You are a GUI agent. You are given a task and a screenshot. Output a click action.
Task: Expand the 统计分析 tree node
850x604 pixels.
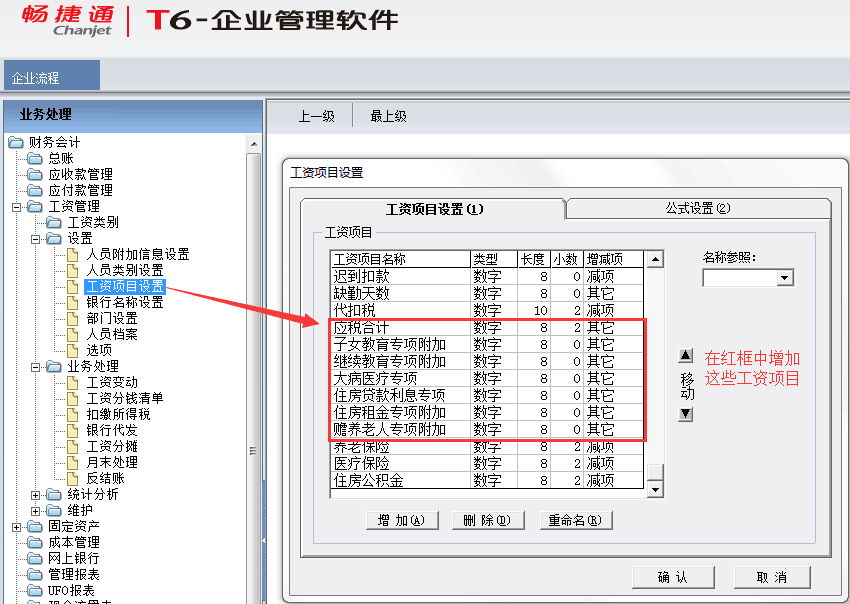pyautogui.click(x=35, y=495)
